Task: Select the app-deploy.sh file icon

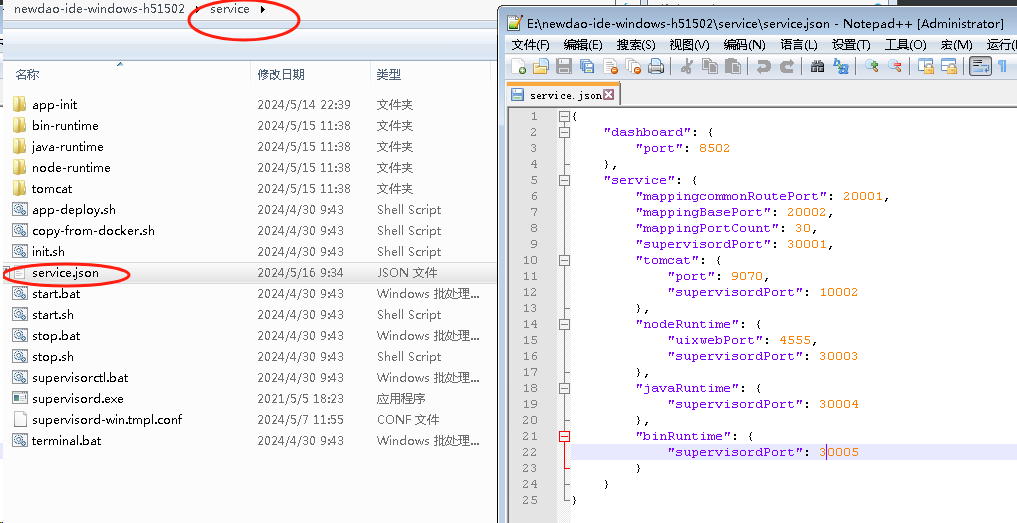Action: (20, 210)
